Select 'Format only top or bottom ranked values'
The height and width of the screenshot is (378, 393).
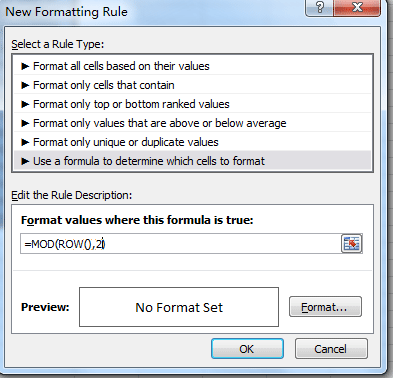pyautogui.click(x=192, y=104)
